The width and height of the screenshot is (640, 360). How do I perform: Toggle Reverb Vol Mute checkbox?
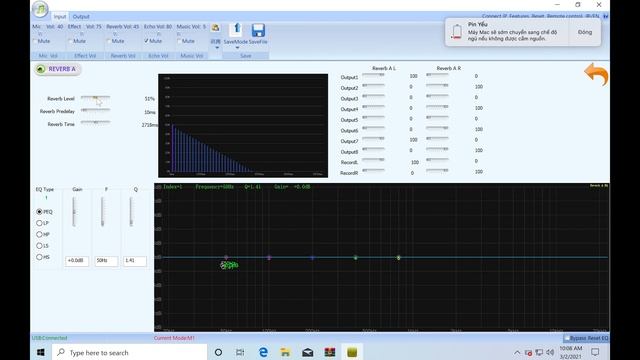pos(109,41)
